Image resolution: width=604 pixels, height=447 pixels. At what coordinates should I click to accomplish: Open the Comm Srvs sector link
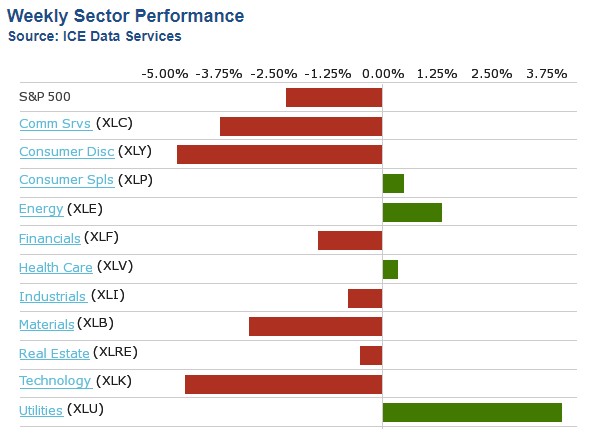click(55, 124)
